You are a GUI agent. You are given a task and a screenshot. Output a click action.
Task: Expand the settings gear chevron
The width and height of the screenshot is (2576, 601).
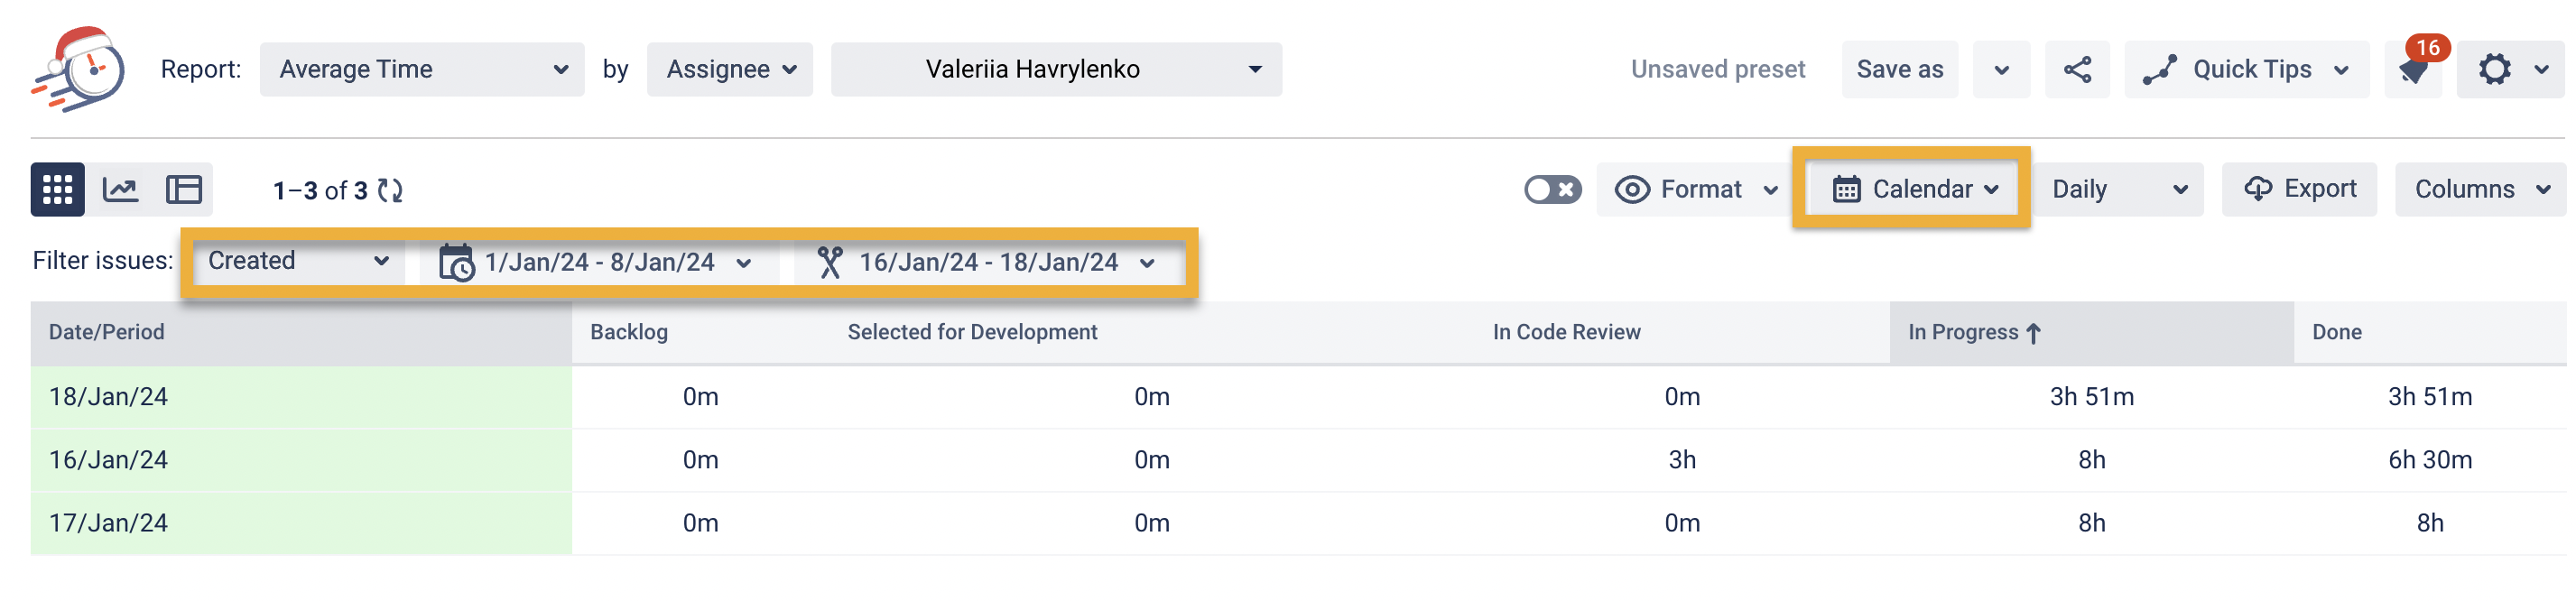(2540, 70)
